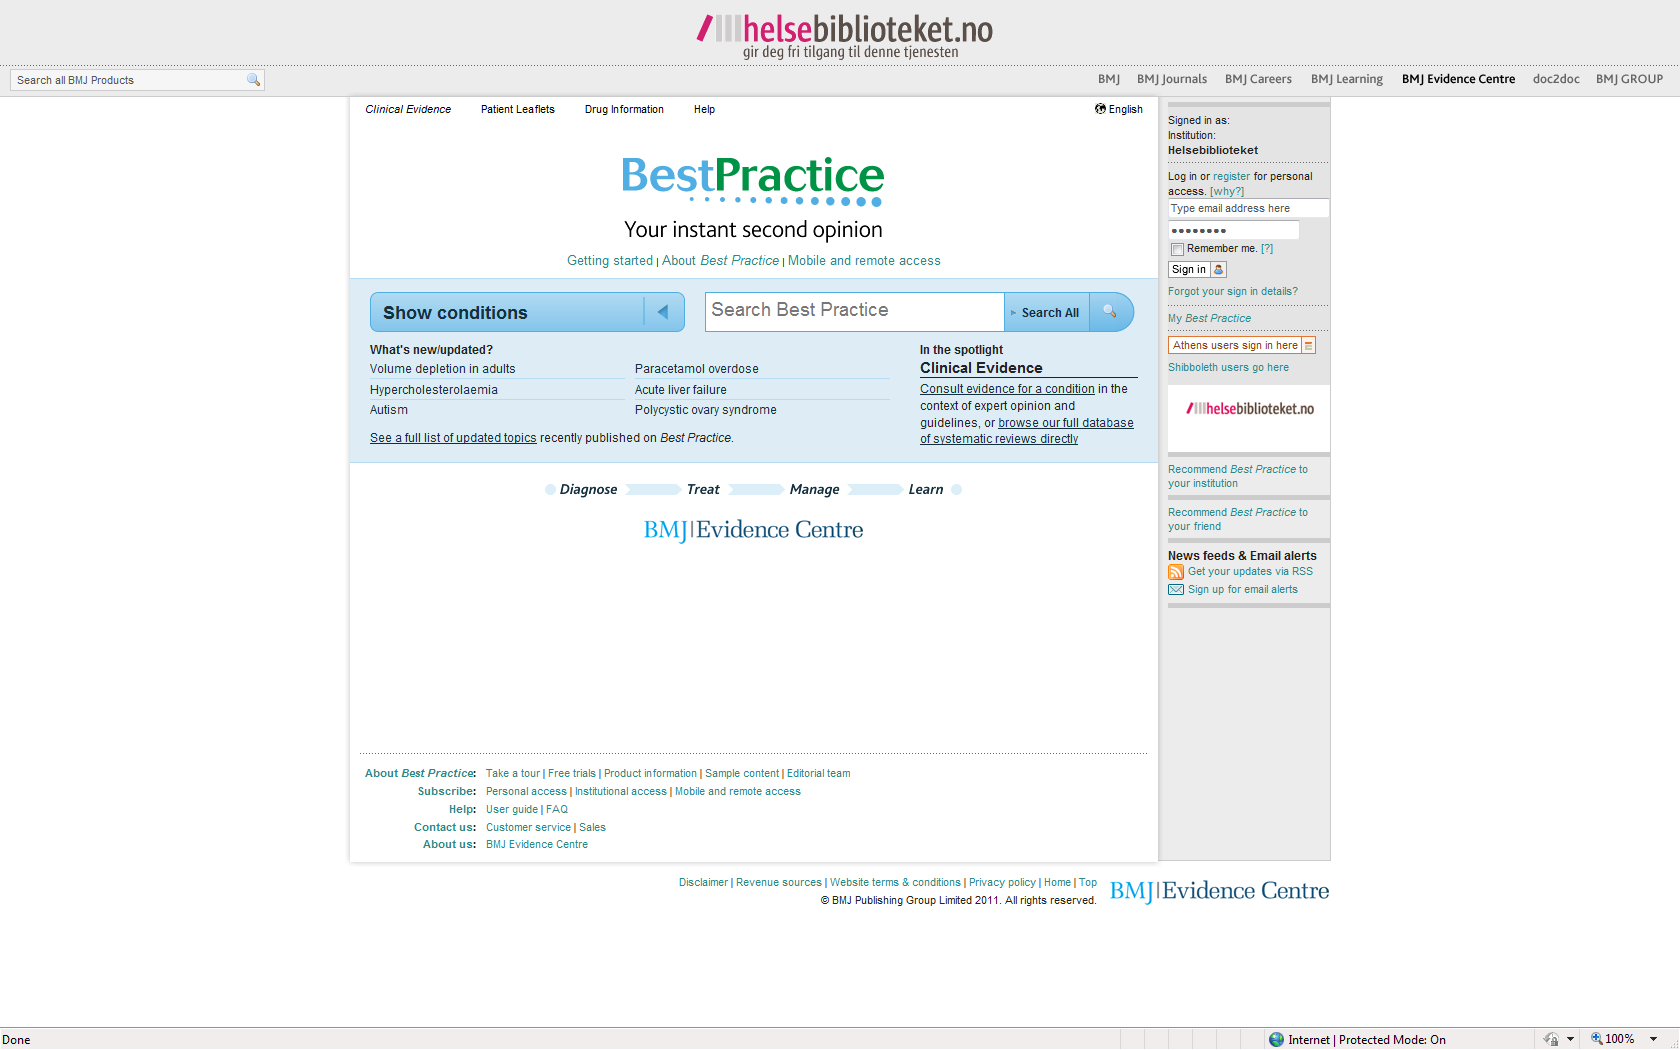1680x1050 pixels.
Task: Click the email alerts envelope icon
Action: tap(1176, 590)
